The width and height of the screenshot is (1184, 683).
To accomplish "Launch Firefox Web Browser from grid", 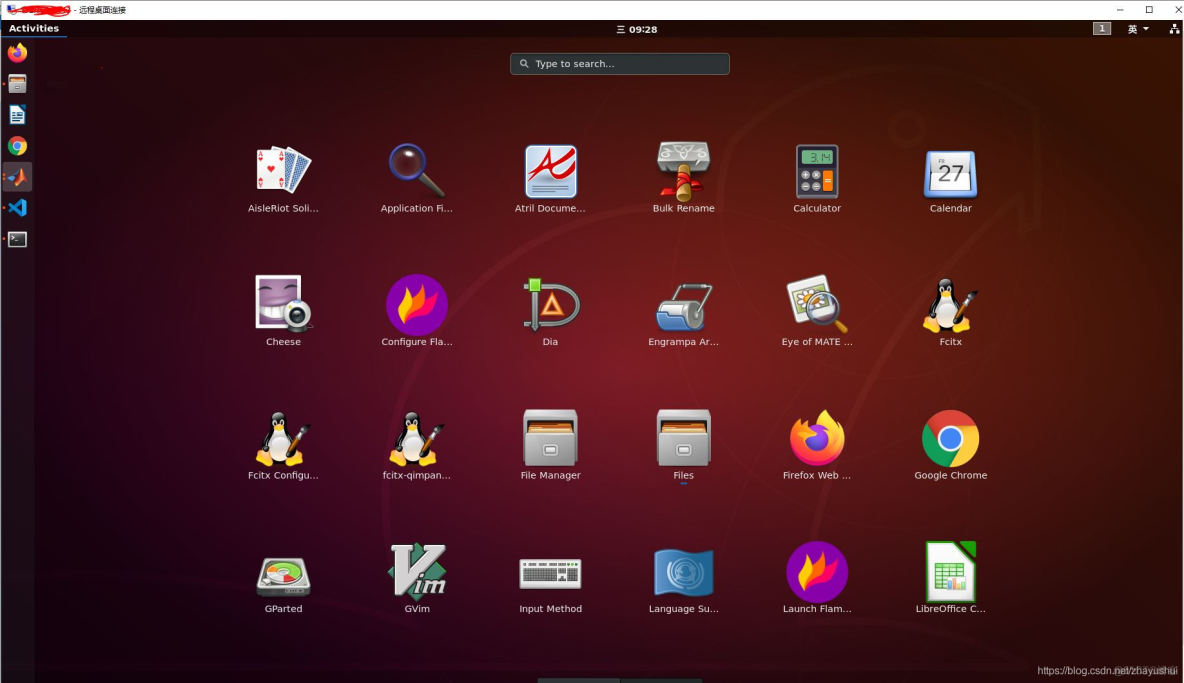I will 816,445.
